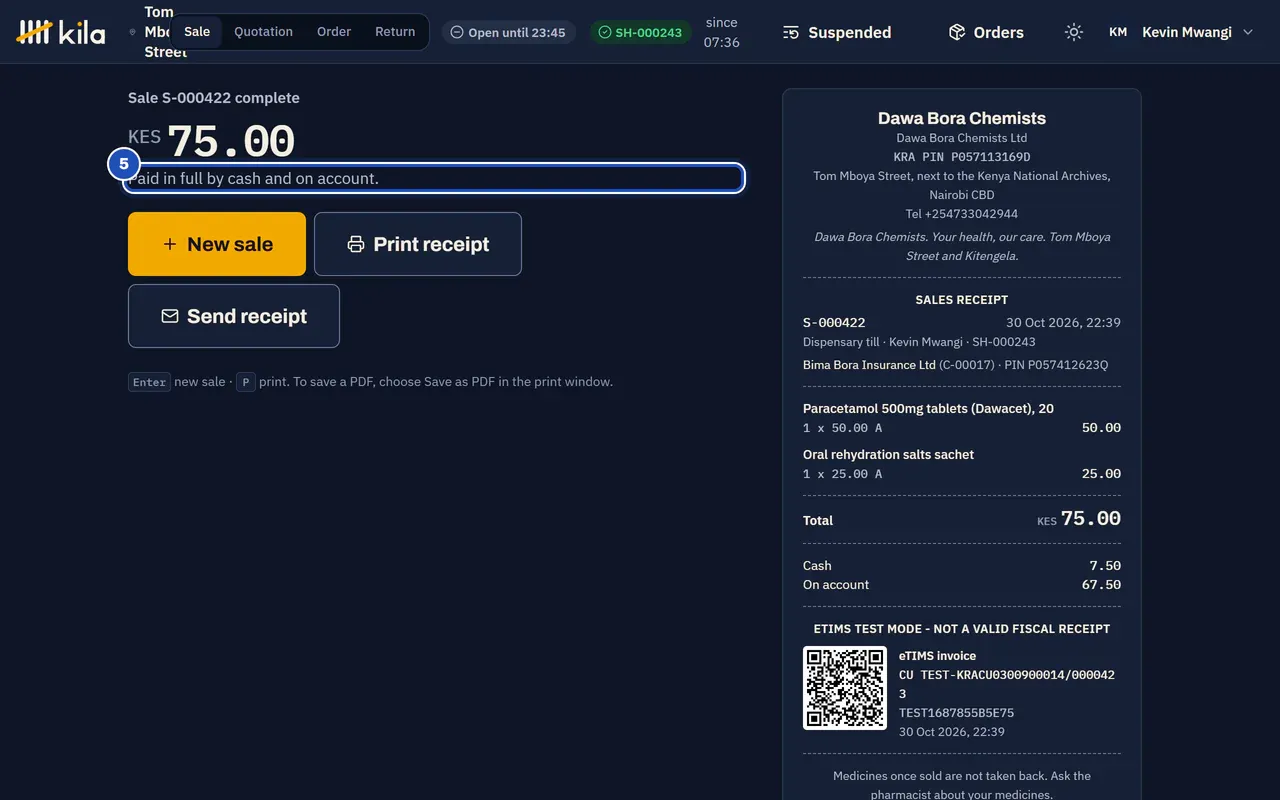Click the TEST1687855B5E75 eTIMS code
The height and width of the screenshot is (800, 1280).
[x=957, y=713]
